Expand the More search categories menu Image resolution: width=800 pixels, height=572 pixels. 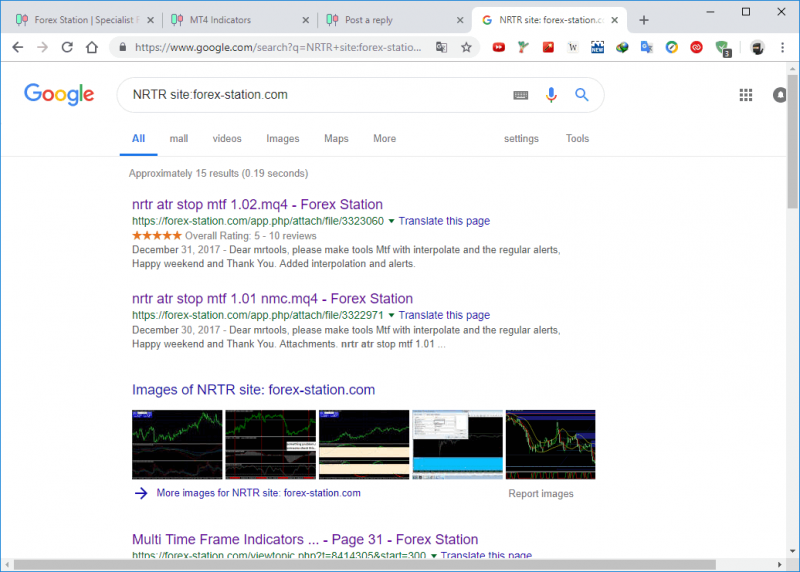point(384,139)
